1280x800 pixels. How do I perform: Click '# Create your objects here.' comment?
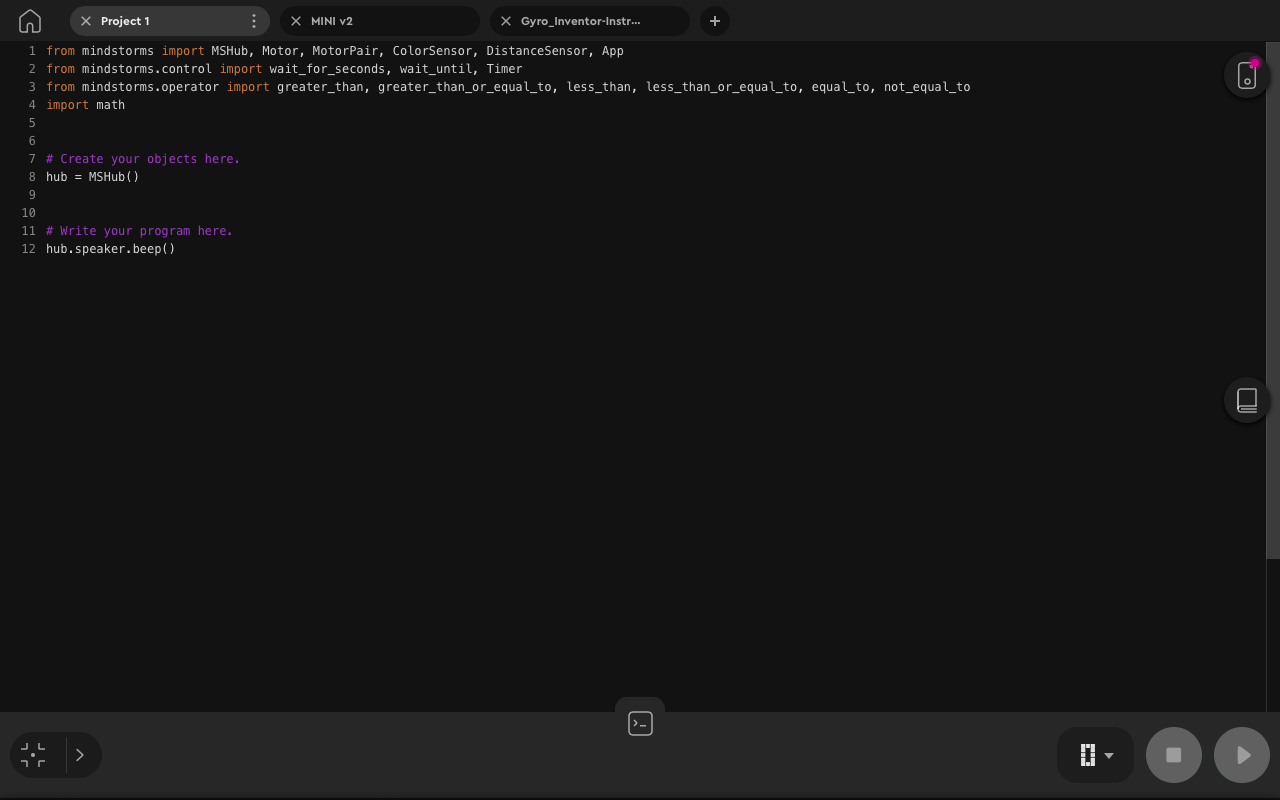(143, 159)
